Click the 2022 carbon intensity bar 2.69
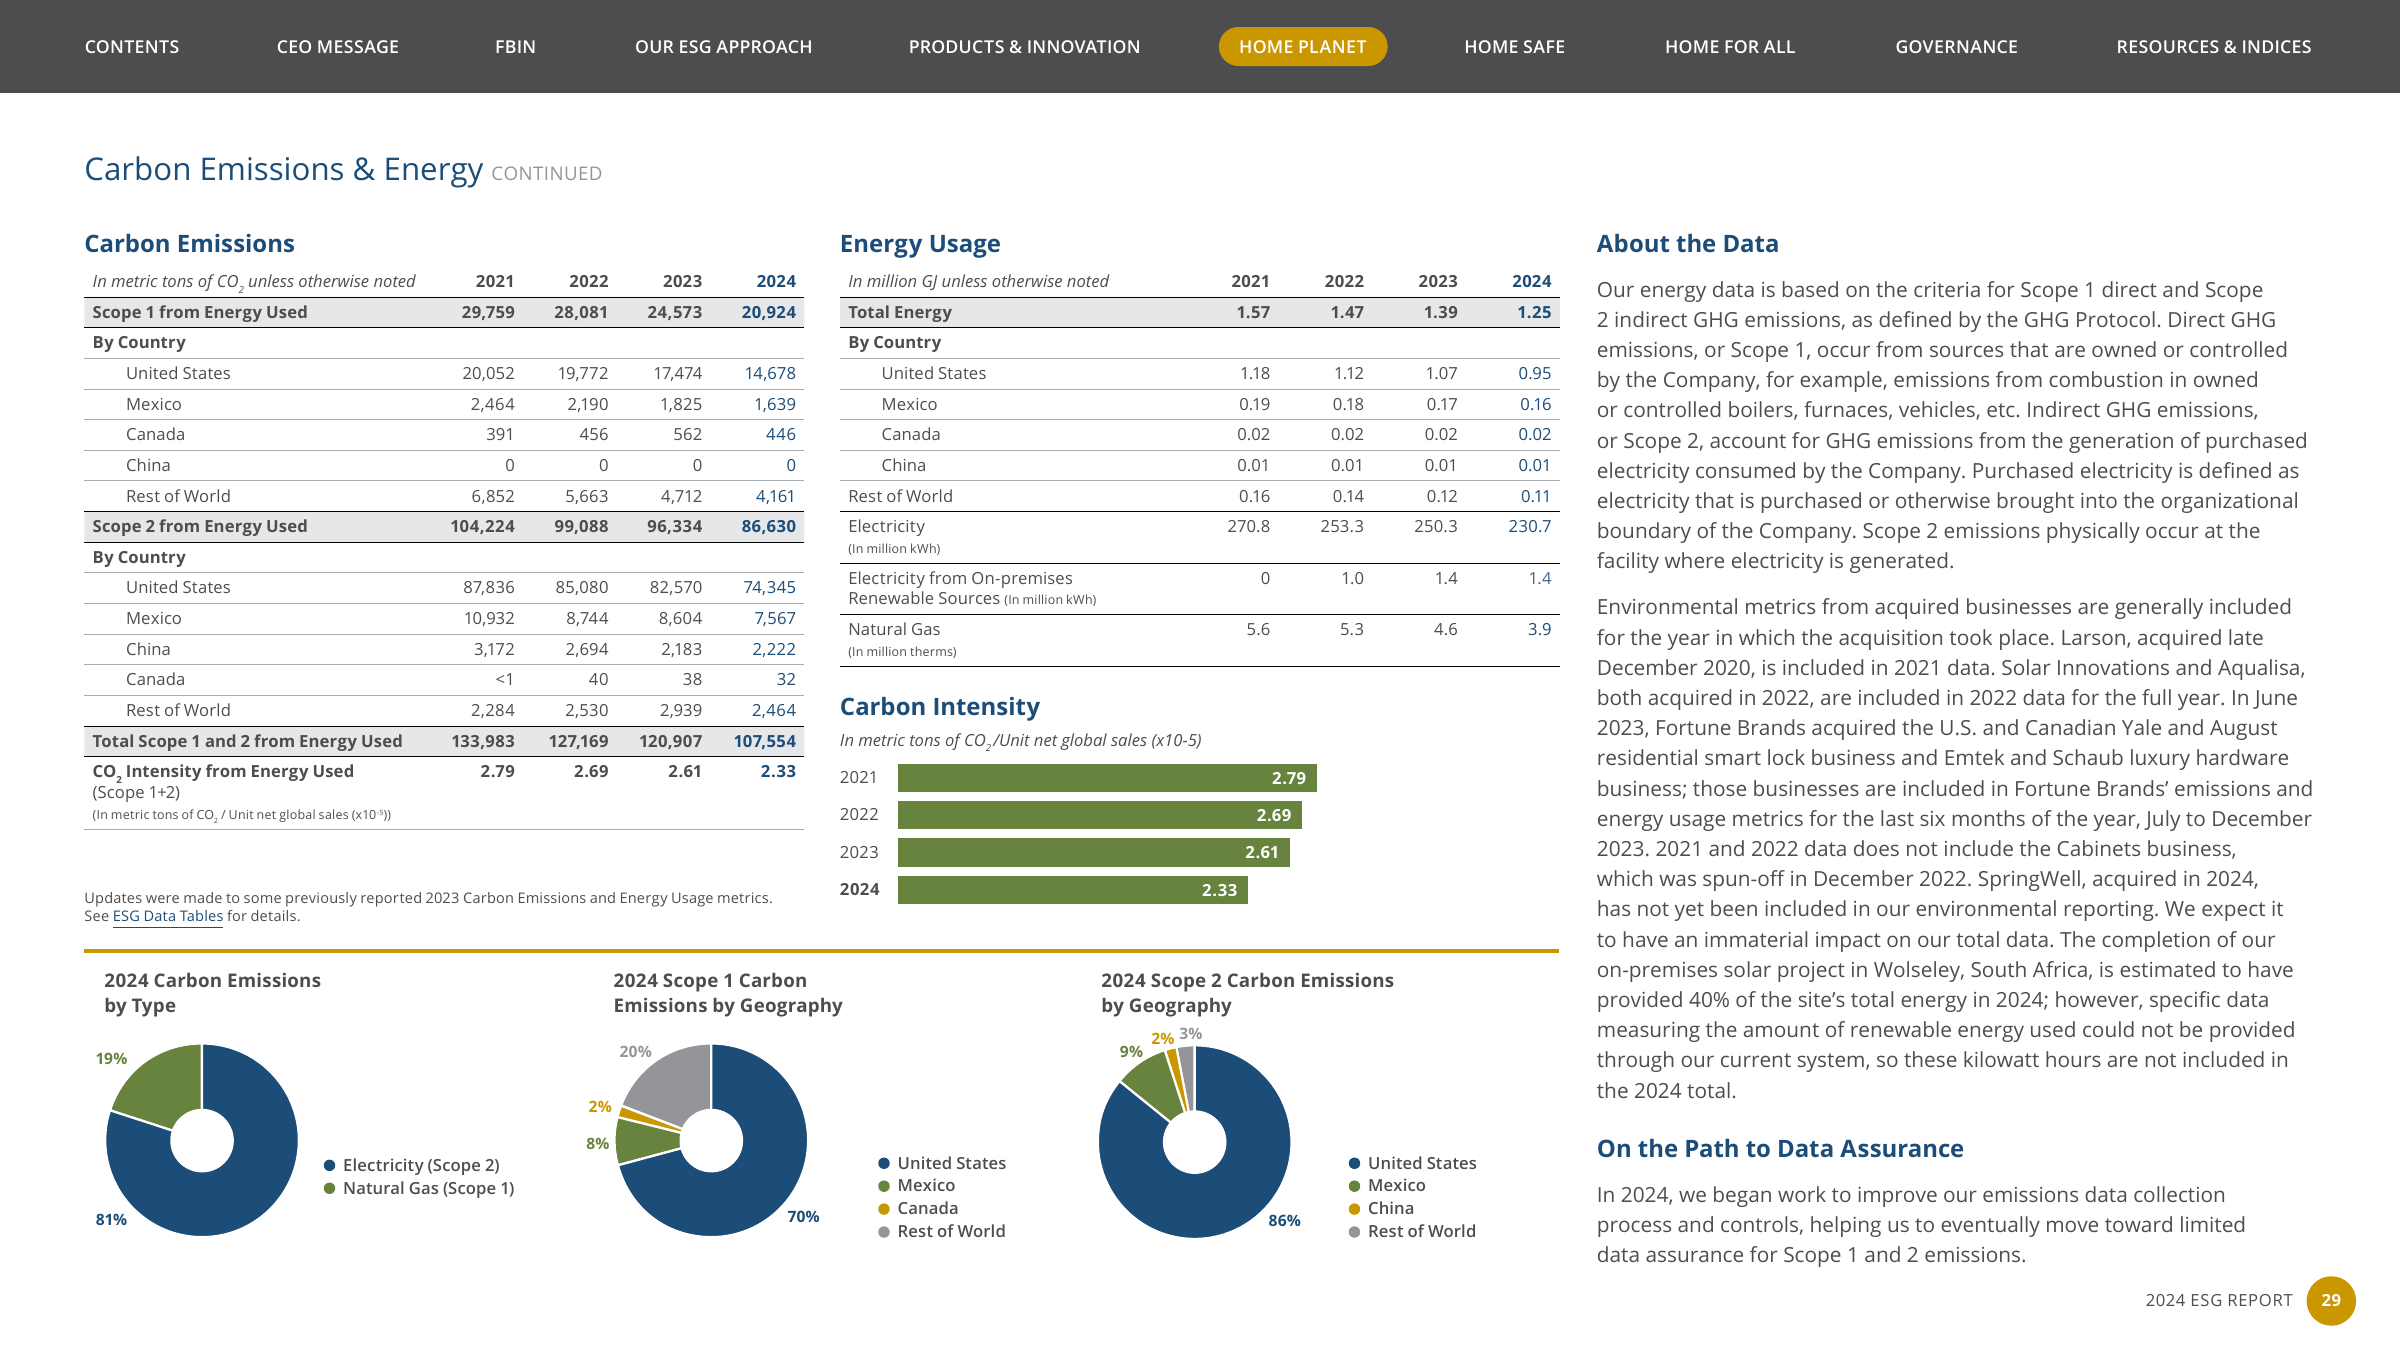 coord(1099,815)
